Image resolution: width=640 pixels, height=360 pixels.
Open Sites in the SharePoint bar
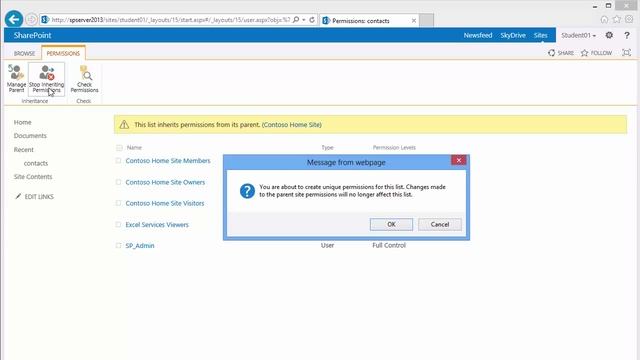pyautogui.click(x=540, y=35)
